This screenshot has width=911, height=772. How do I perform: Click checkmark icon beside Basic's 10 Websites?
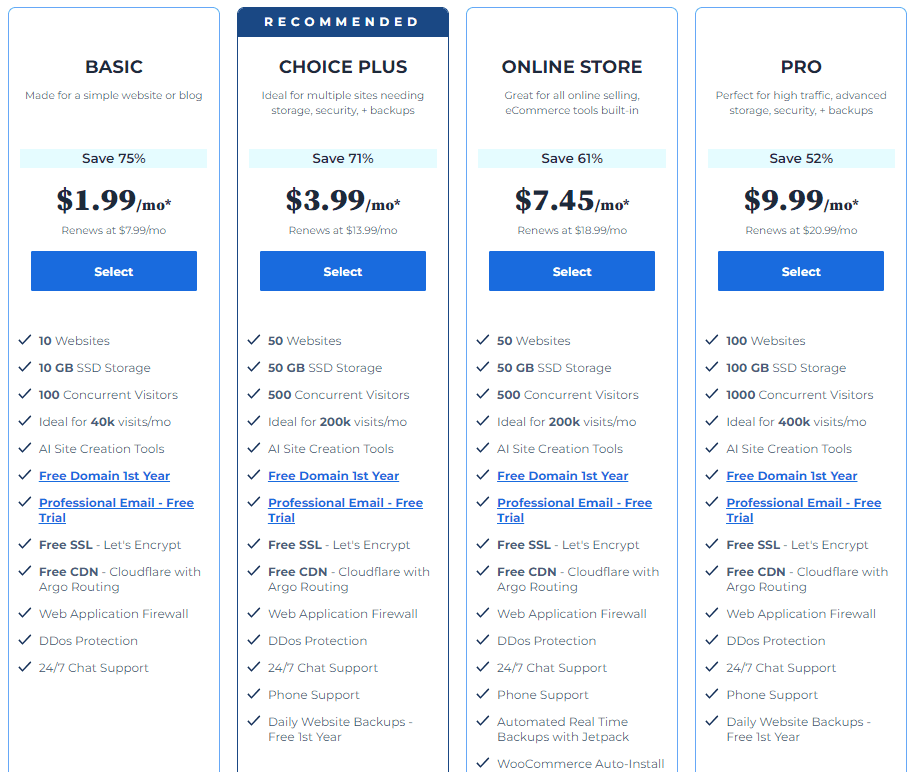click(24, 340)
